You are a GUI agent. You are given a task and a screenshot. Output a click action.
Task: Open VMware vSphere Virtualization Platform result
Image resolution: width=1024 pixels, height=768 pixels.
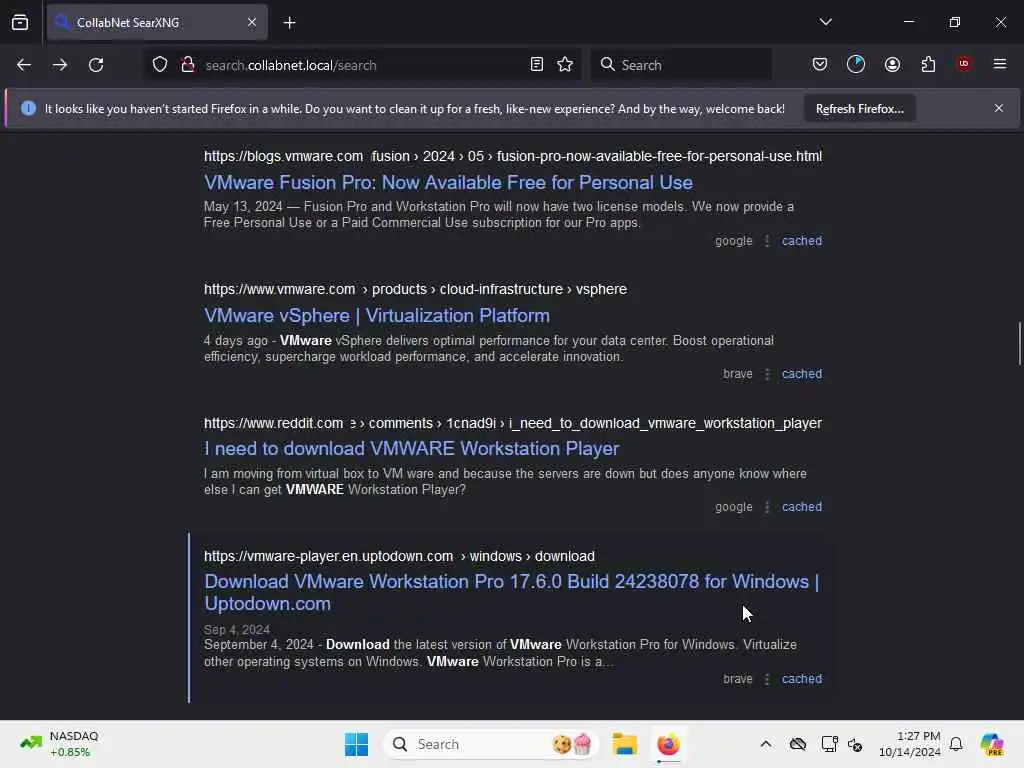pos(376,315)
